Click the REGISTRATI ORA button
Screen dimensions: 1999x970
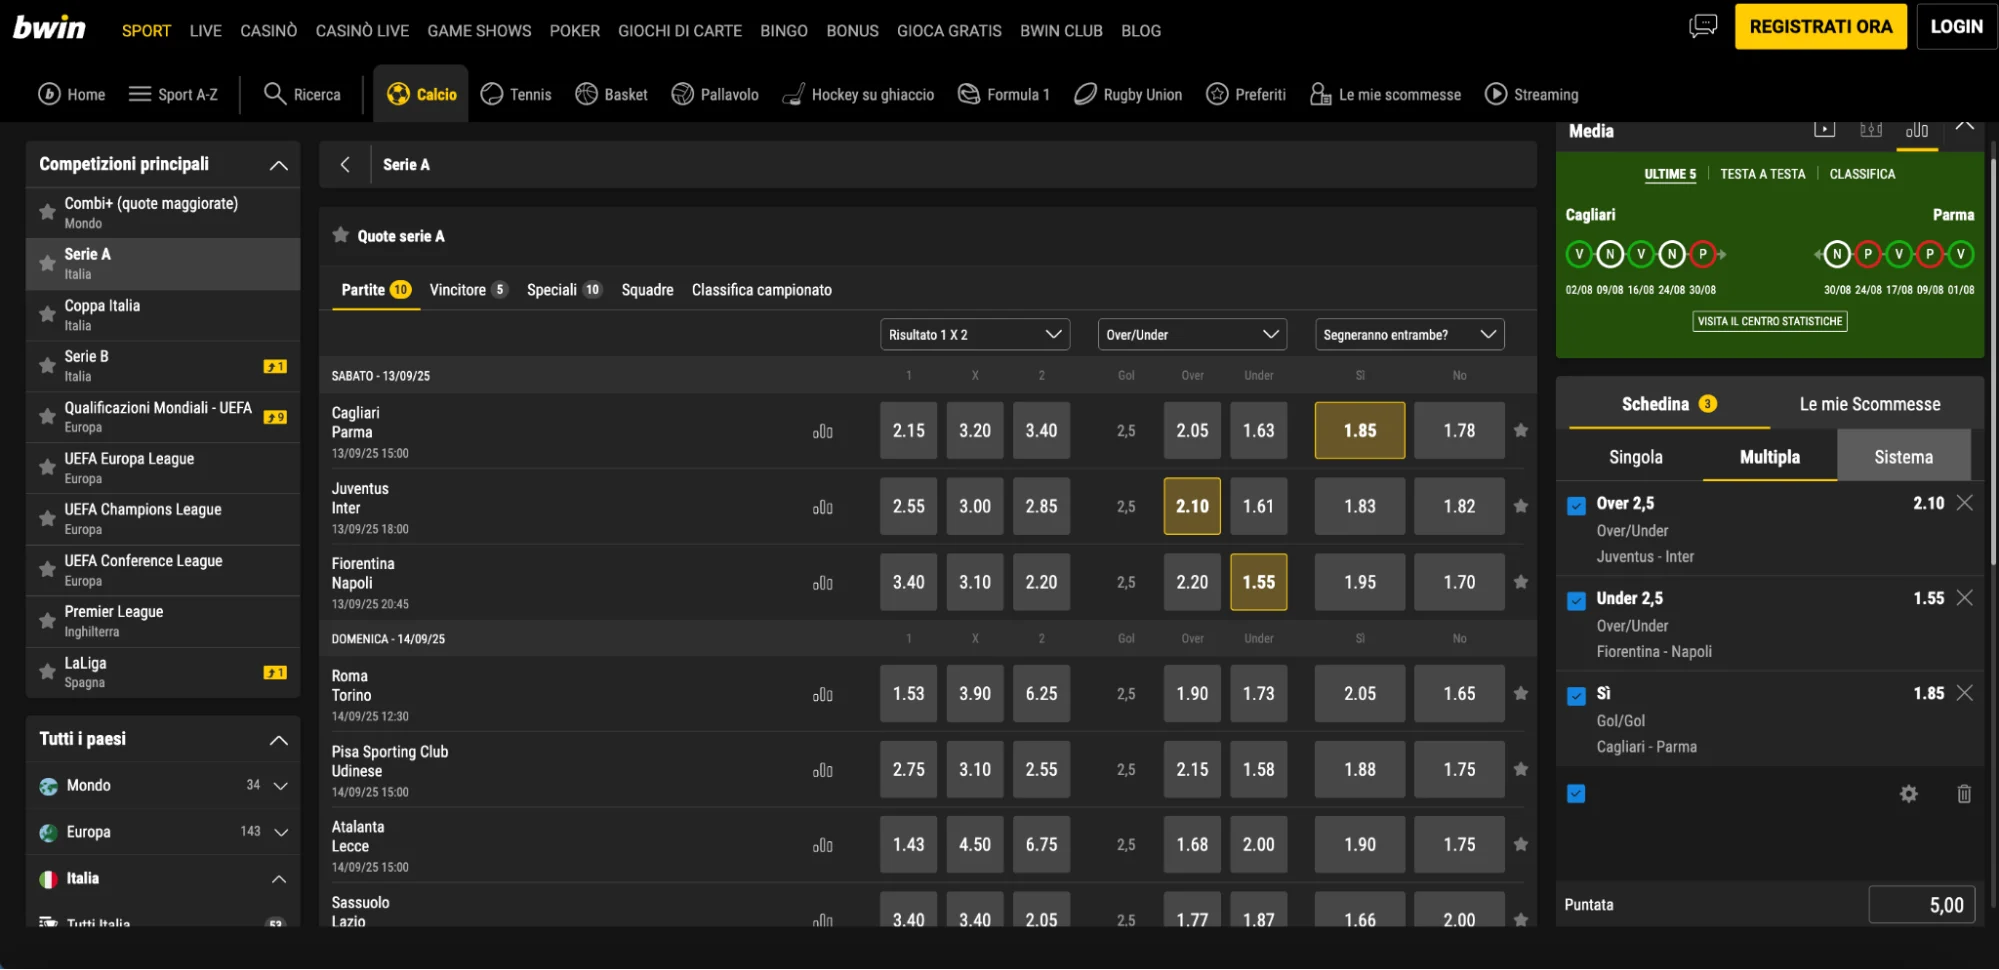1820,27
